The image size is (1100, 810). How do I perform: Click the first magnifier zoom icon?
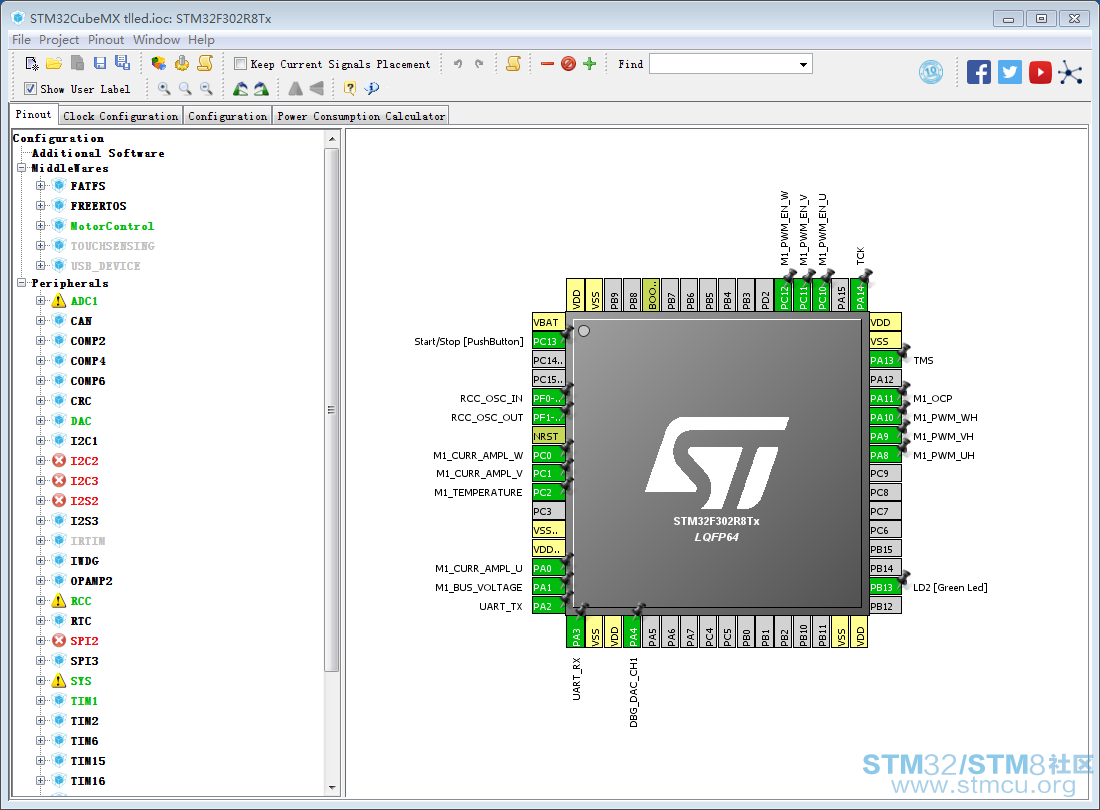tap(164, 88)
